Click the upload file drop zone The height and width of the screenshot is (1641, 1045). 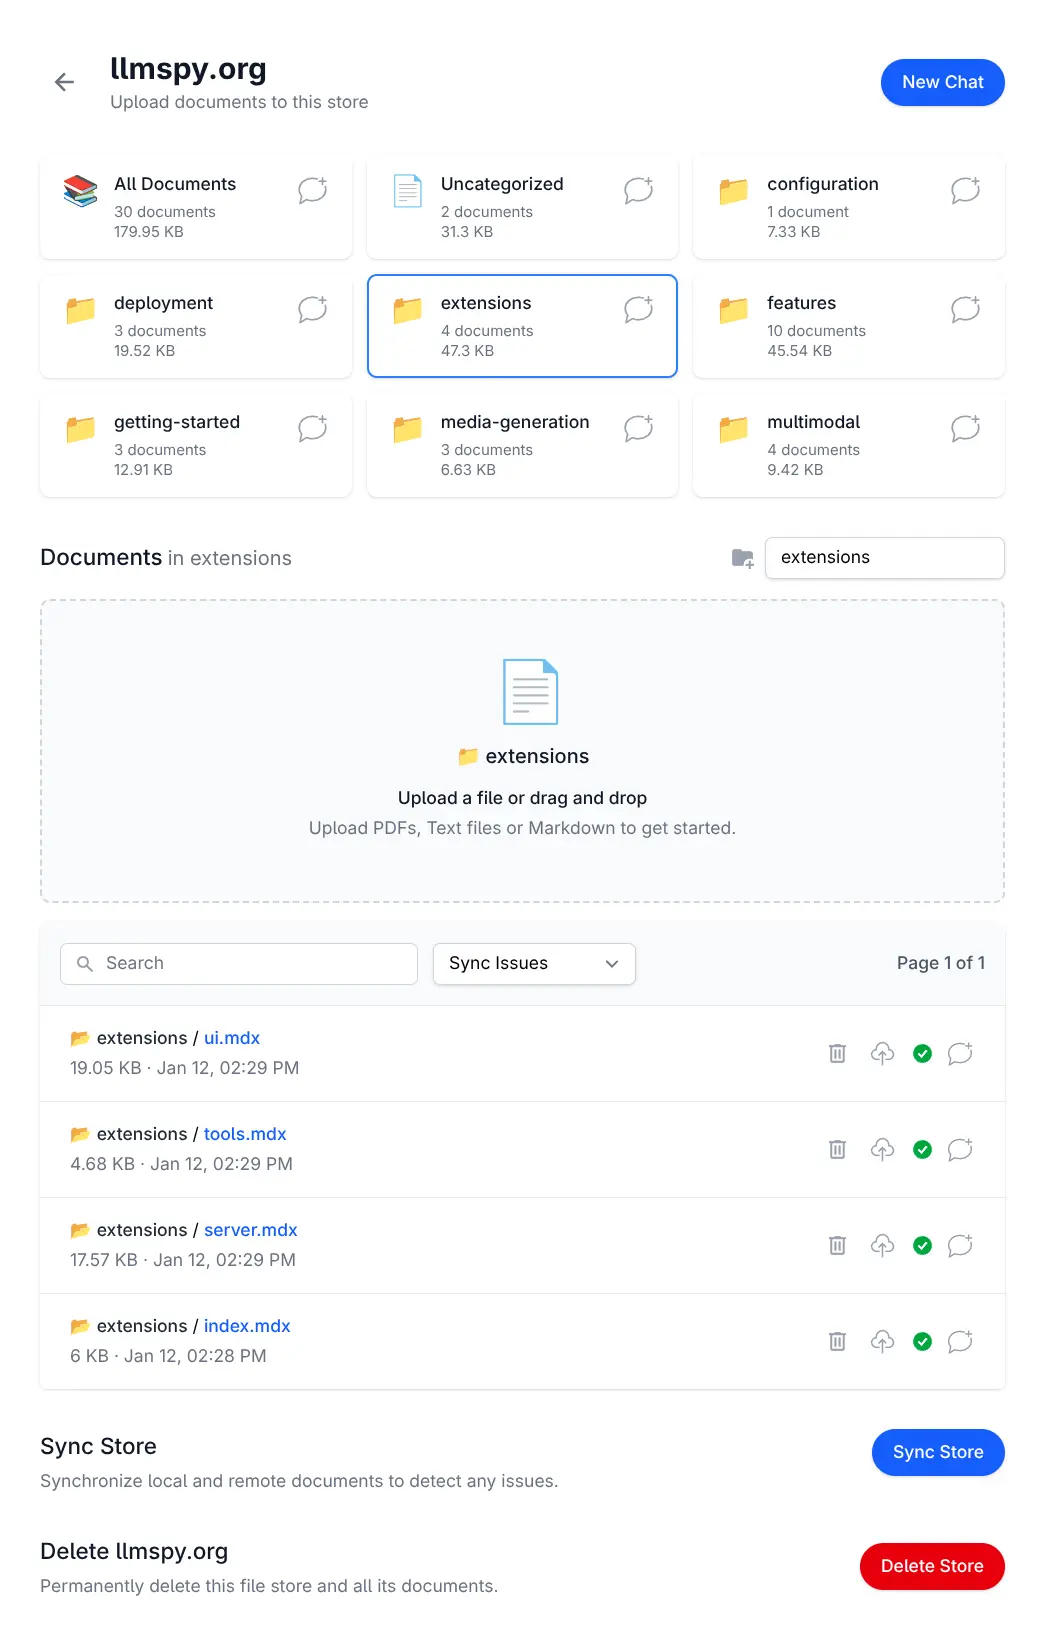click(x=522, y=750)
